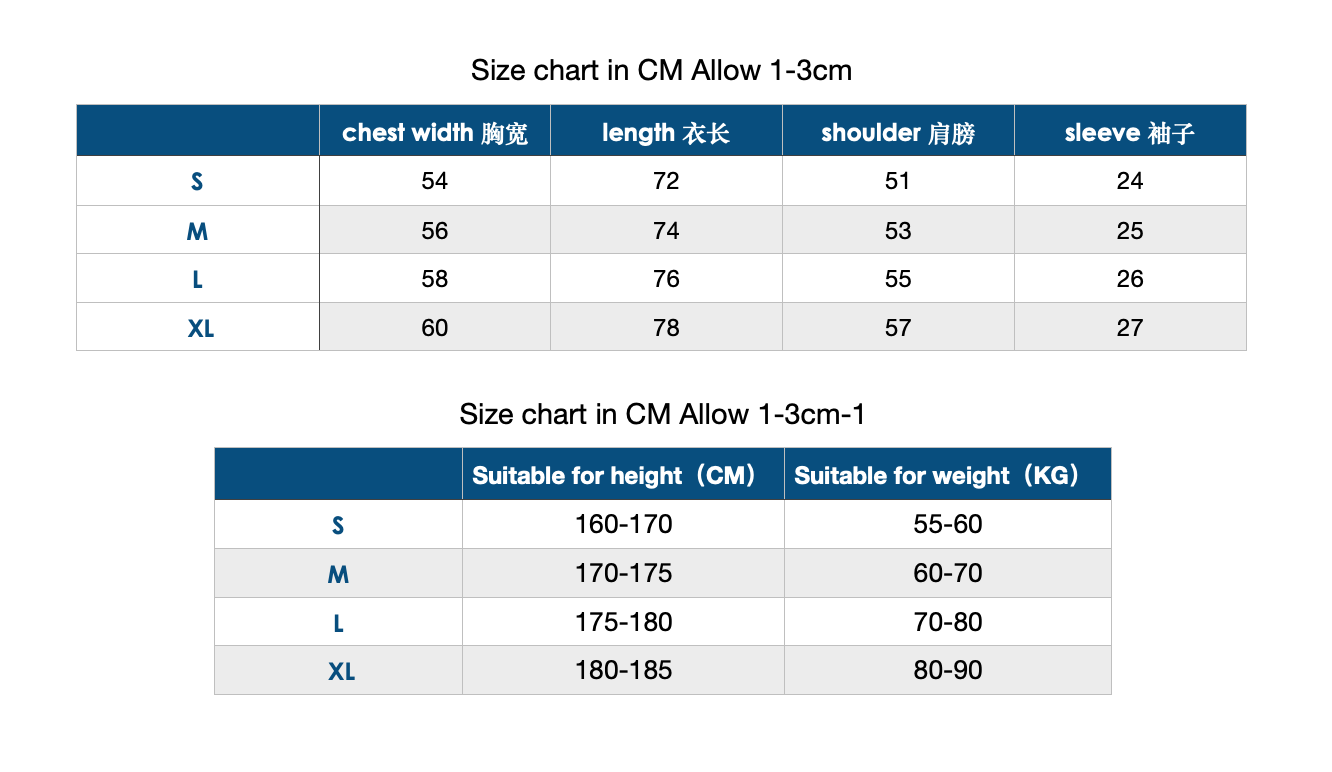
Task: Select the length 衣长 column header
Action: (x=666, y=131)
